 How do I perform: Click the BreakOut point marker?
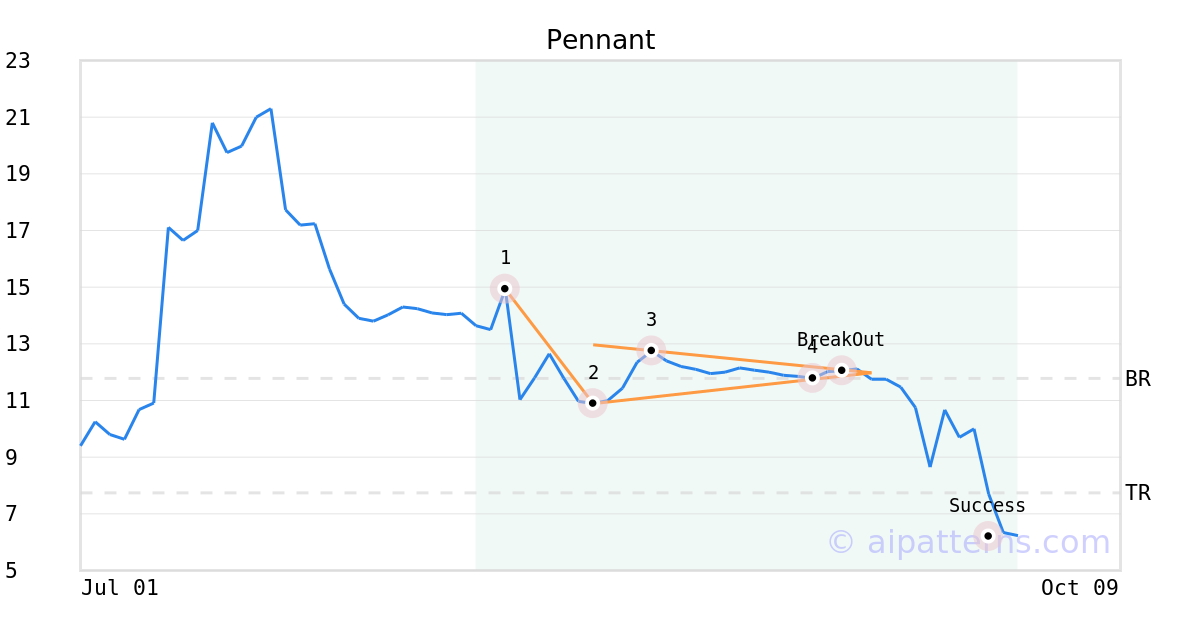(x=842, y=370)
